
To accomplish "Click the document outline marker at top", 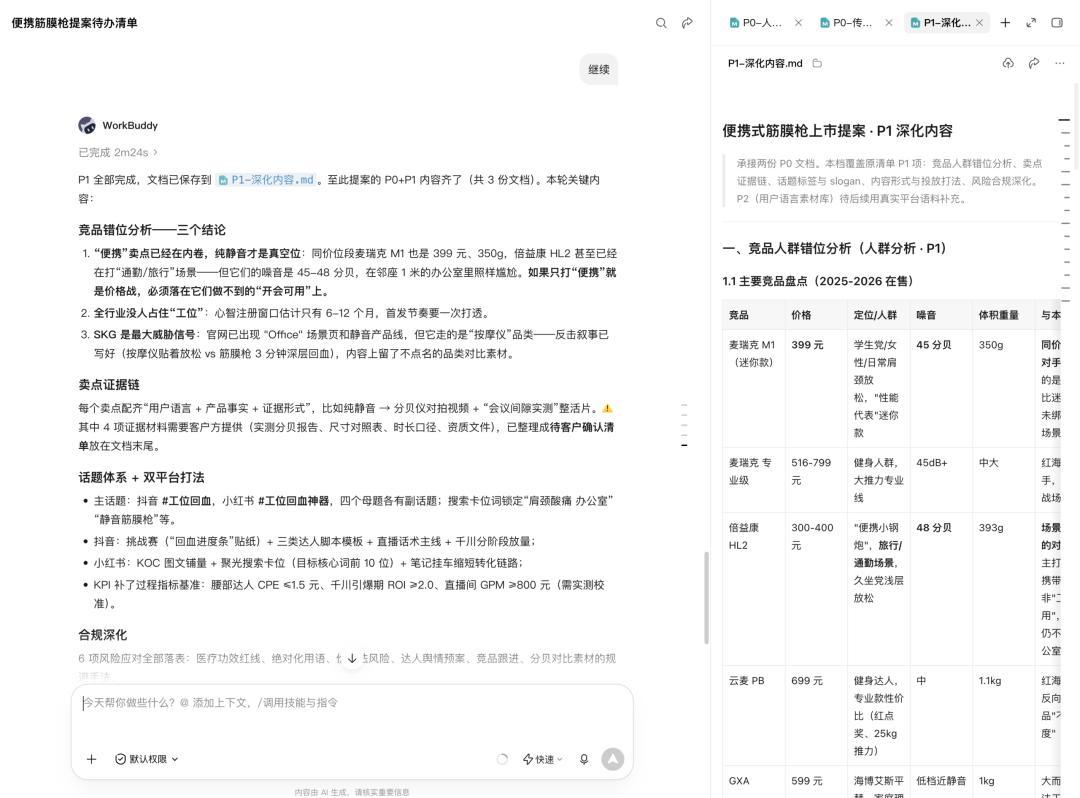I will [x=1064, y=120].
